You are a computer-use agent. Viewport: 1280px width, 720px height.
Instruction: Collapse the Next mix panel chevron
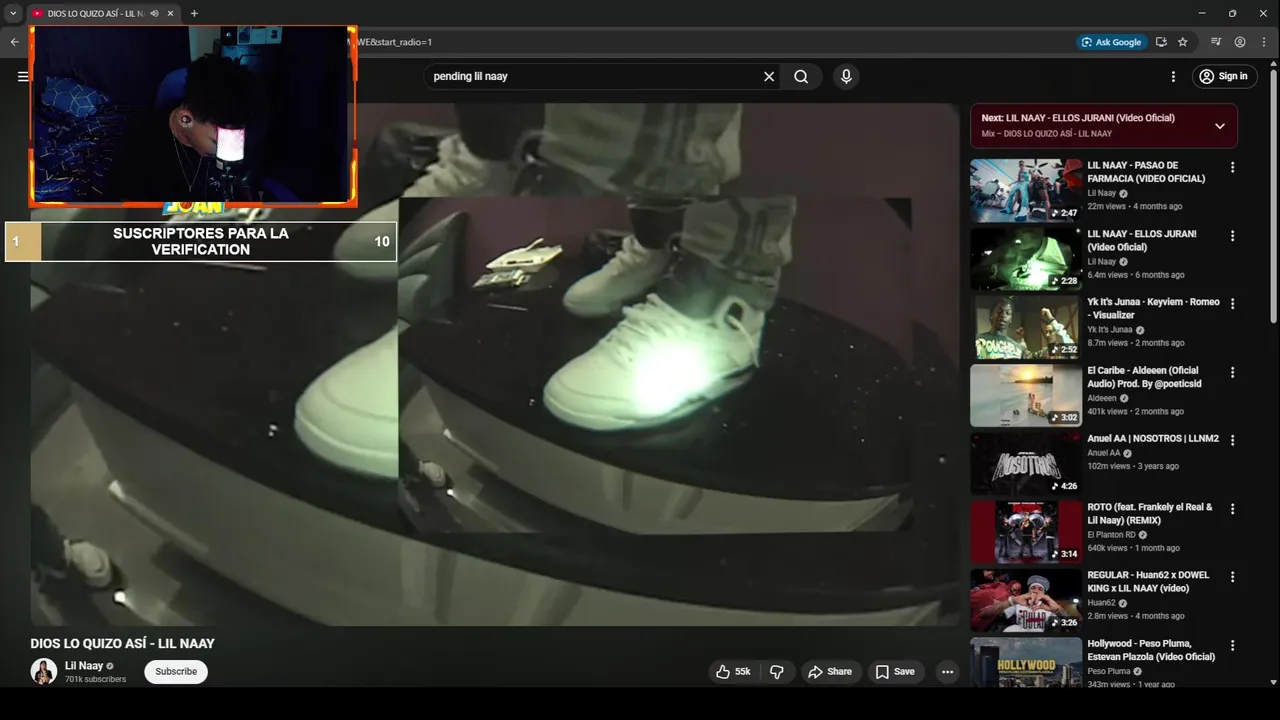point(1220,126)
